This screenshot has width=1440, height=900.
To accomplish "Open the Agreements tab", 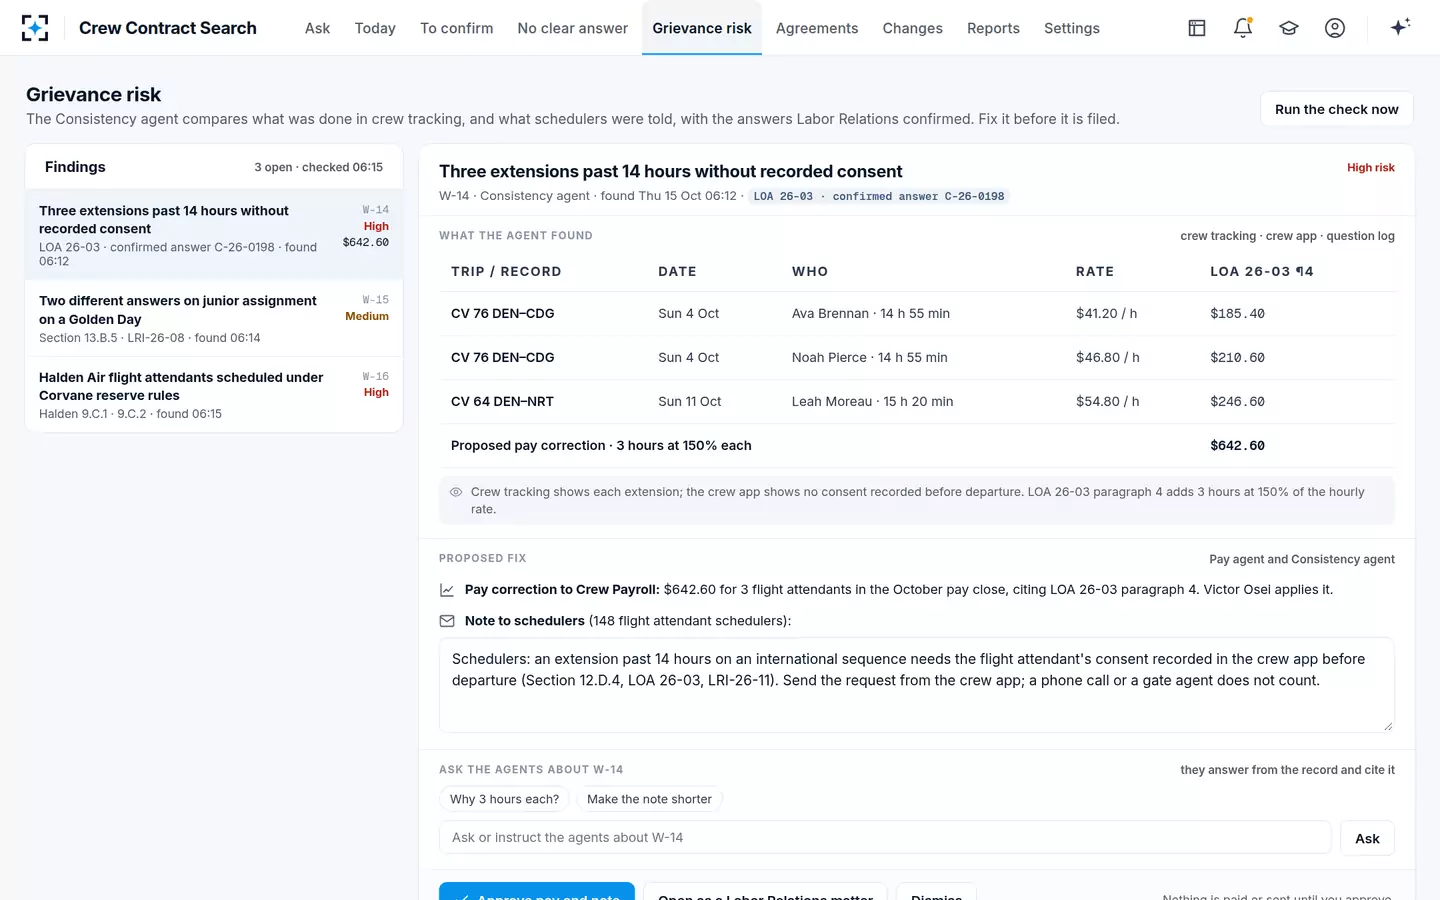I will pos(817,28).
